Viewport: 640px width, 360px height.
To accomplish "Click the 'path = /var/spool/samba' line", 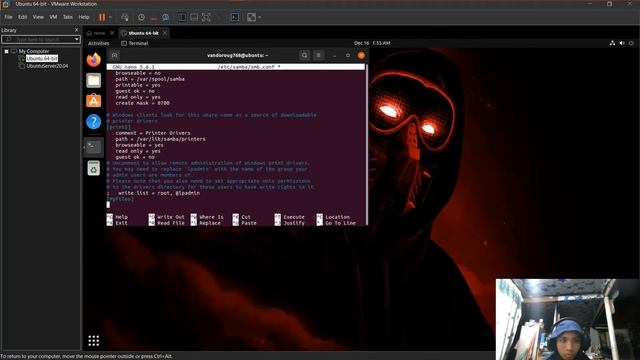I will coord(150,79).
